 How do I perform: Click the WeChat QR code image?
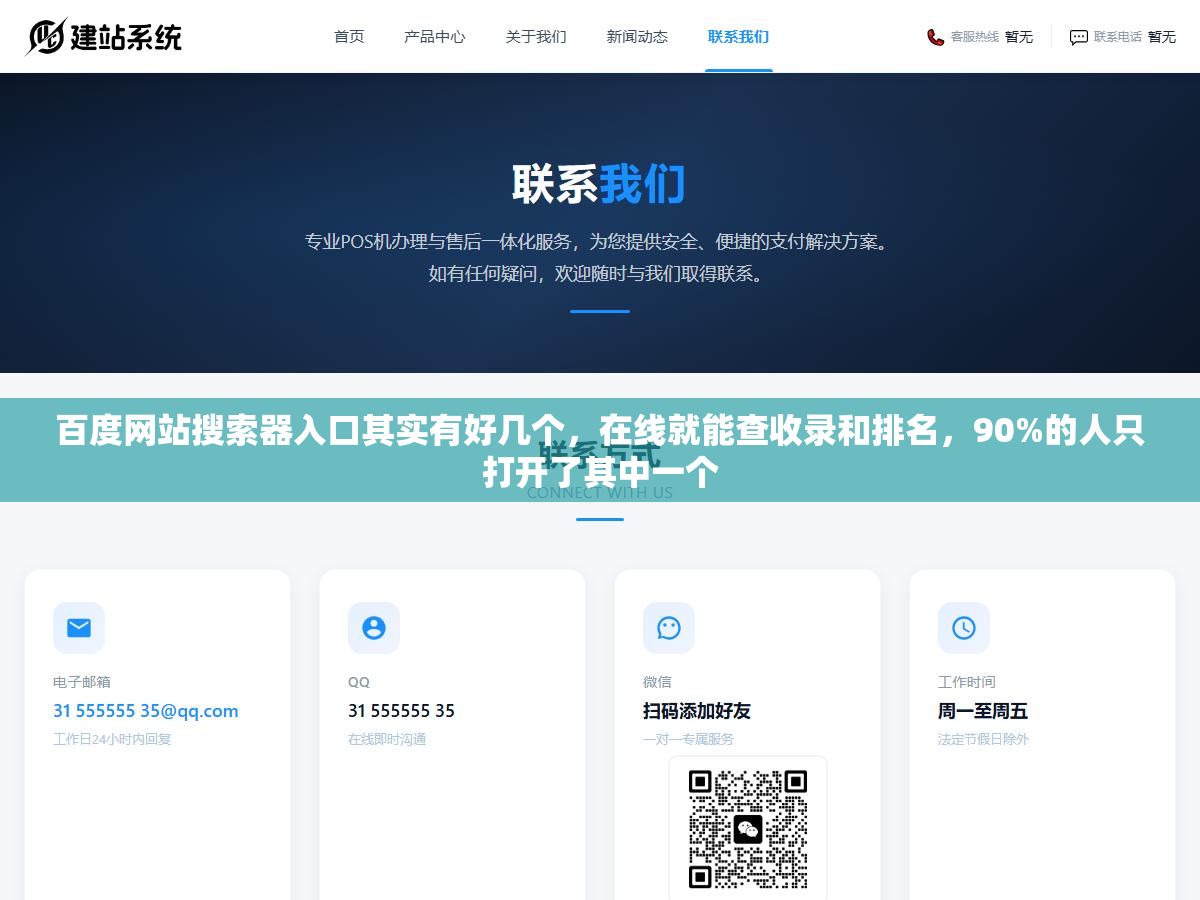pos(748,829)
